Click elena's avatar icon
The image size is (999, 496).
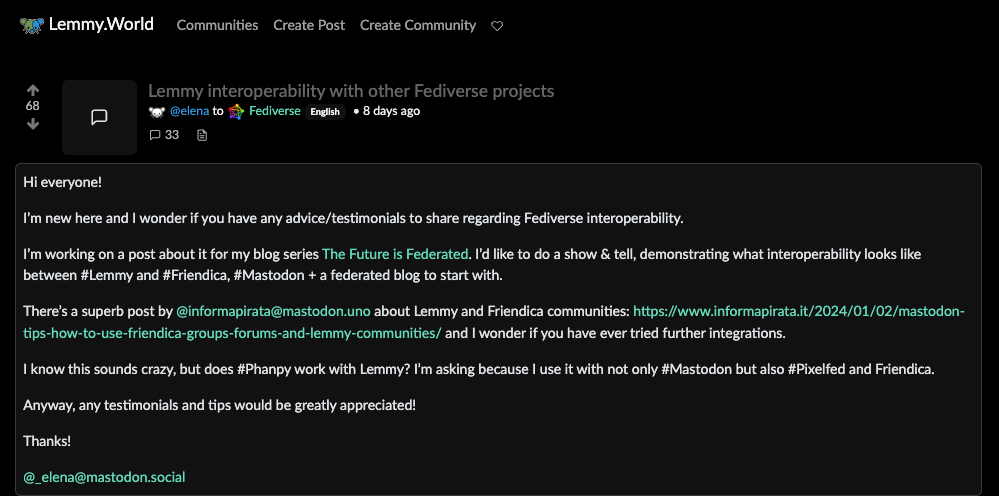coord(156,111)
